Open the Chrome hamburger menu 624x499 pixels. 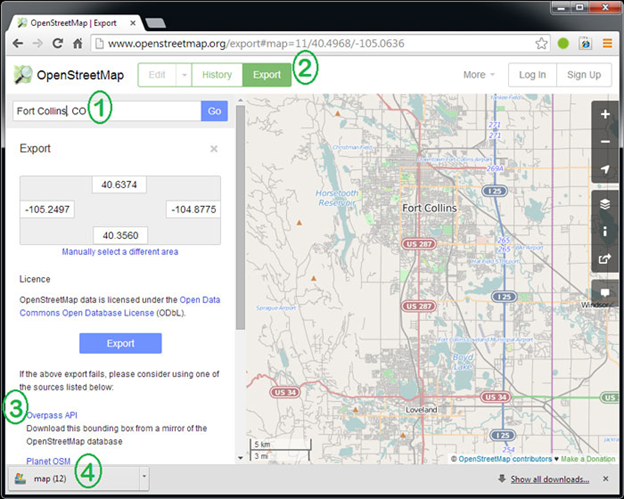pyautogui.click(x=607, y=43)
